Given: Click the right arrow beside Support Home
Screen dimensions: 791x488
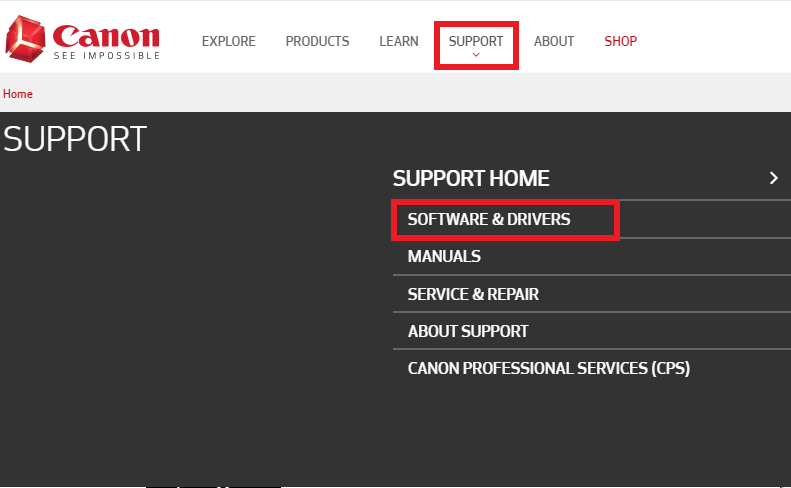Looking at the screenshot, I should pos(773,178).
